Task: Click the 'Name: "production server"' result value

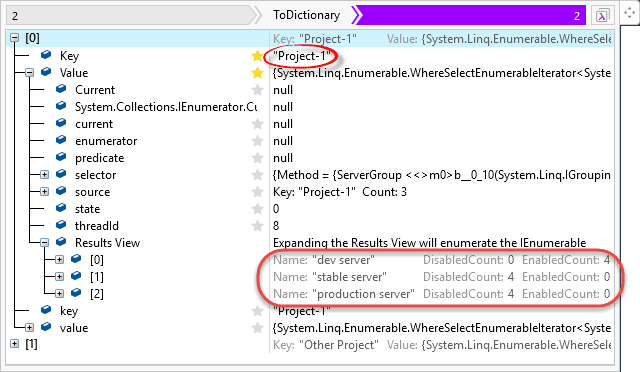Action: click(x=344, y=294)
